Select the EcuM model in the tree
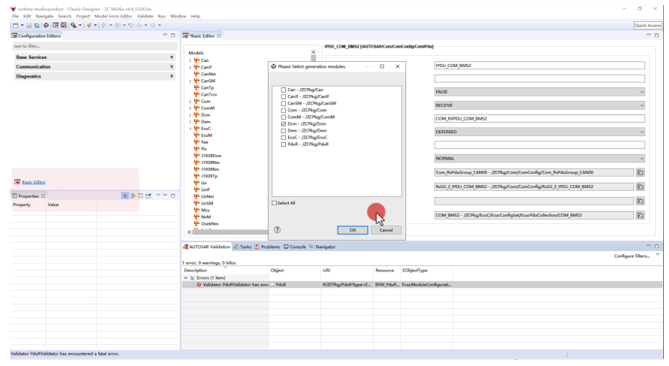Viewport: 669px width, 366px height. tap(207, 135)
